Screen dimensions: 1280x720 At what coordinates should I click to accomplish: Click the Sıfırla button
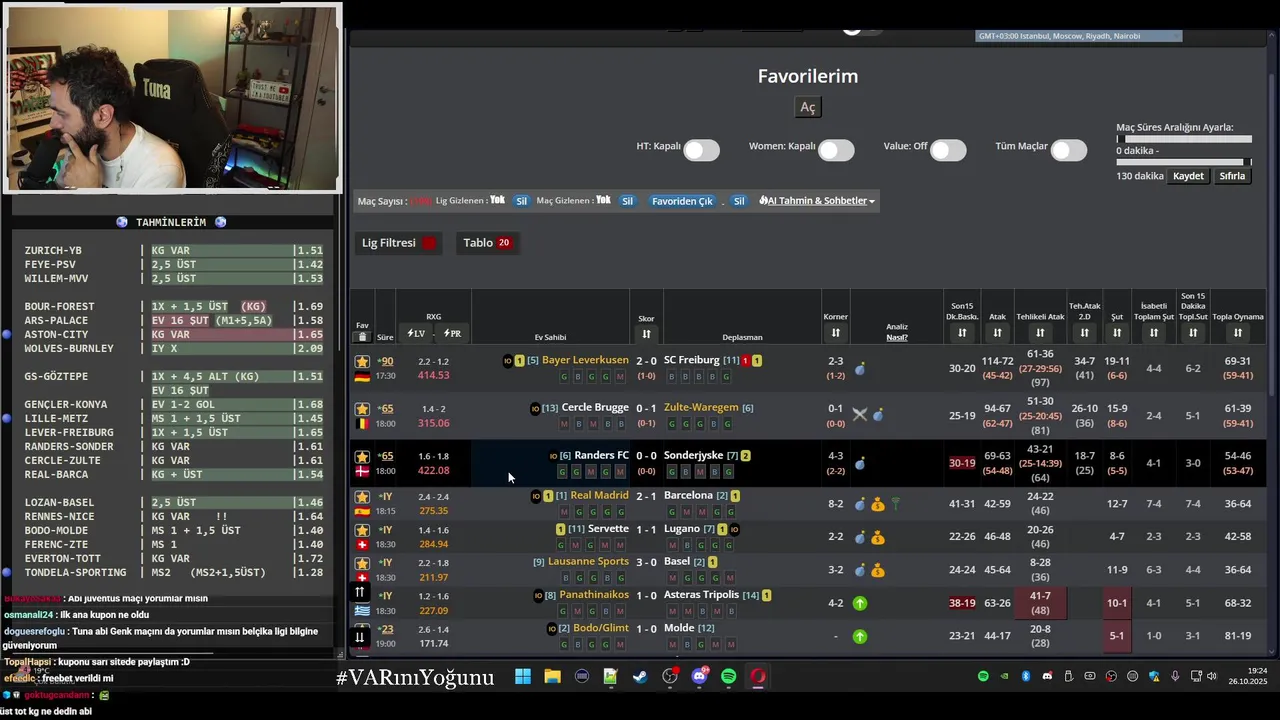coord(1232,176)
